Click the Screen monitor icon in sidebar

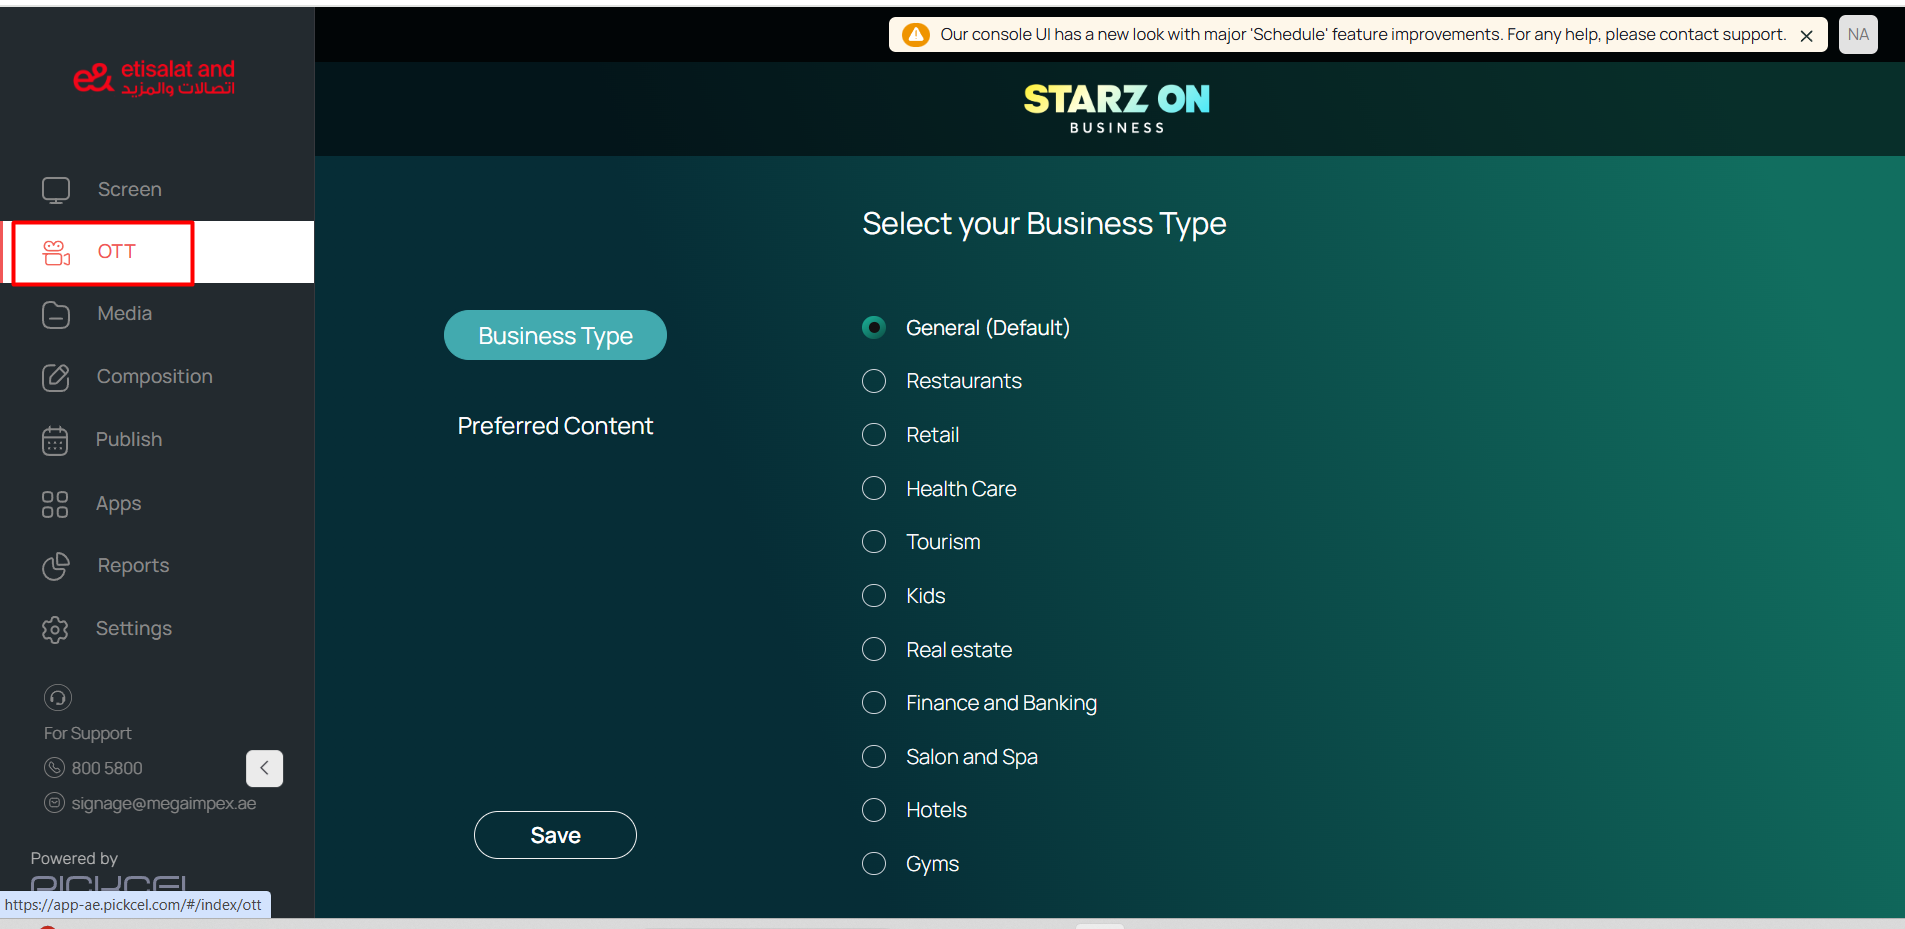coord(56,190)
